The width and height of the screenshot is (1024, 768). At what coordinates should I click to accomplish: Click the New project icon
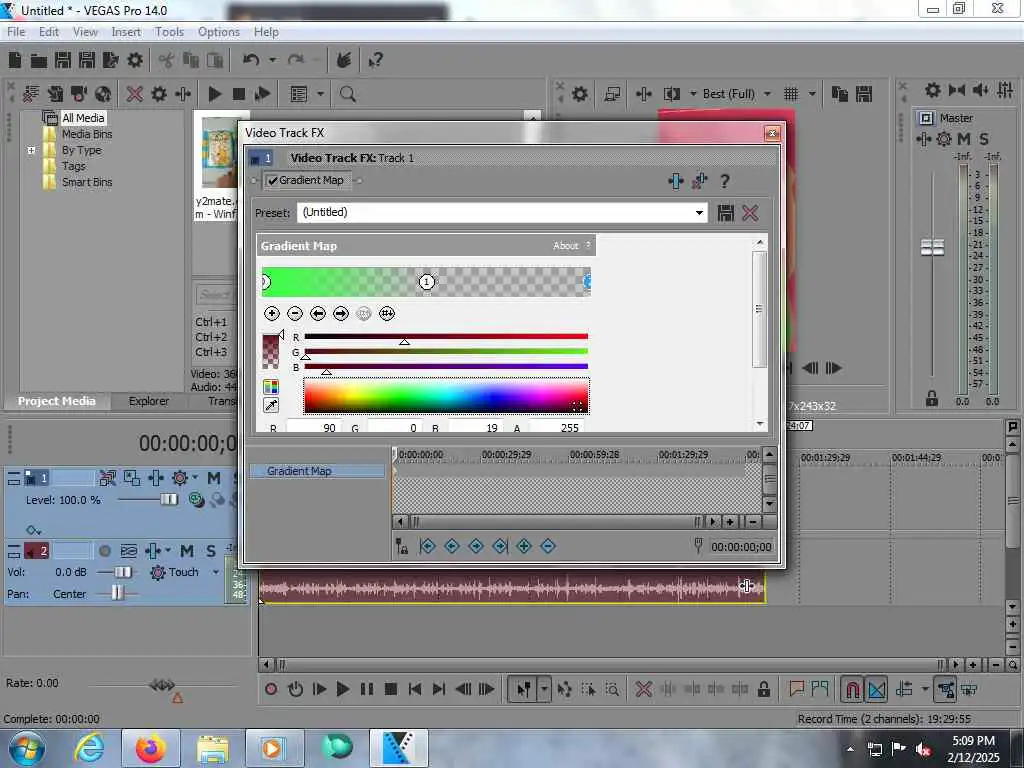tap(15, 60)
